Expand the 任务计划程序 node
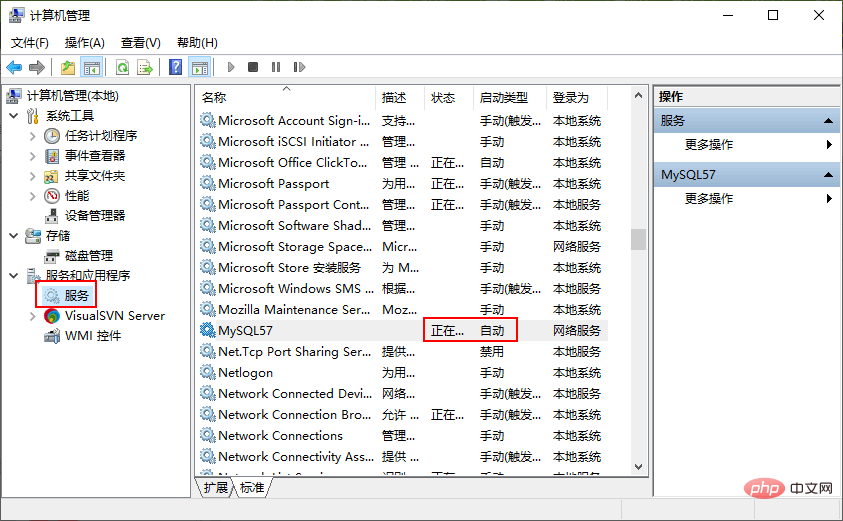The height and width of the screenshot is (521, 843). (33, 136)
